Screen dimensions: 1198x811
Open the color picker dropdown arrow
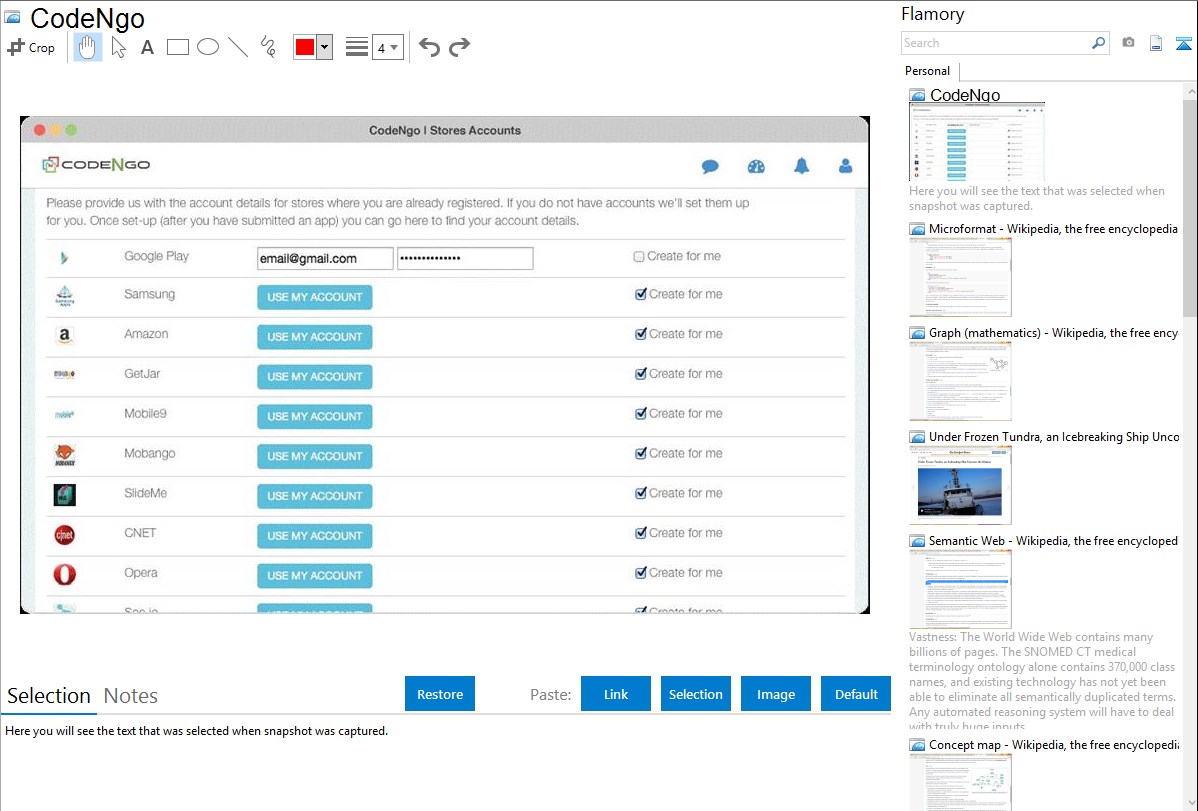pos(325,47)
